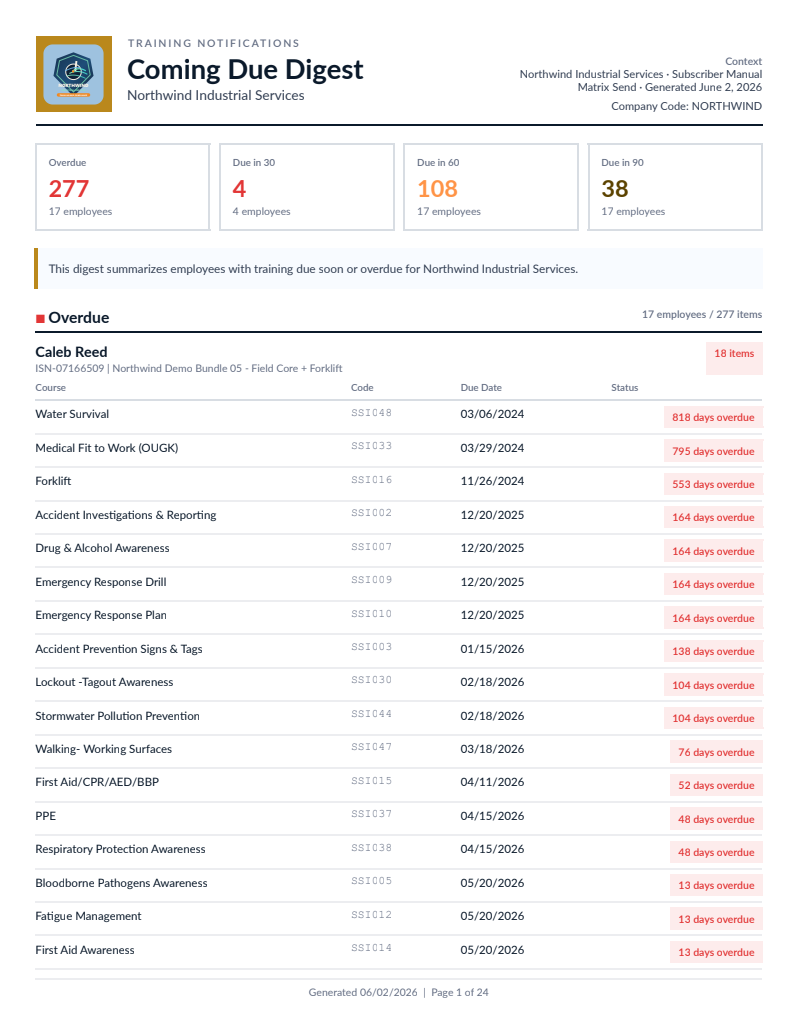Image resolution: width=797 pixels, height=1034 pixels.
Task: Click the digest summary description banner
Action: [x=399, y=268]
